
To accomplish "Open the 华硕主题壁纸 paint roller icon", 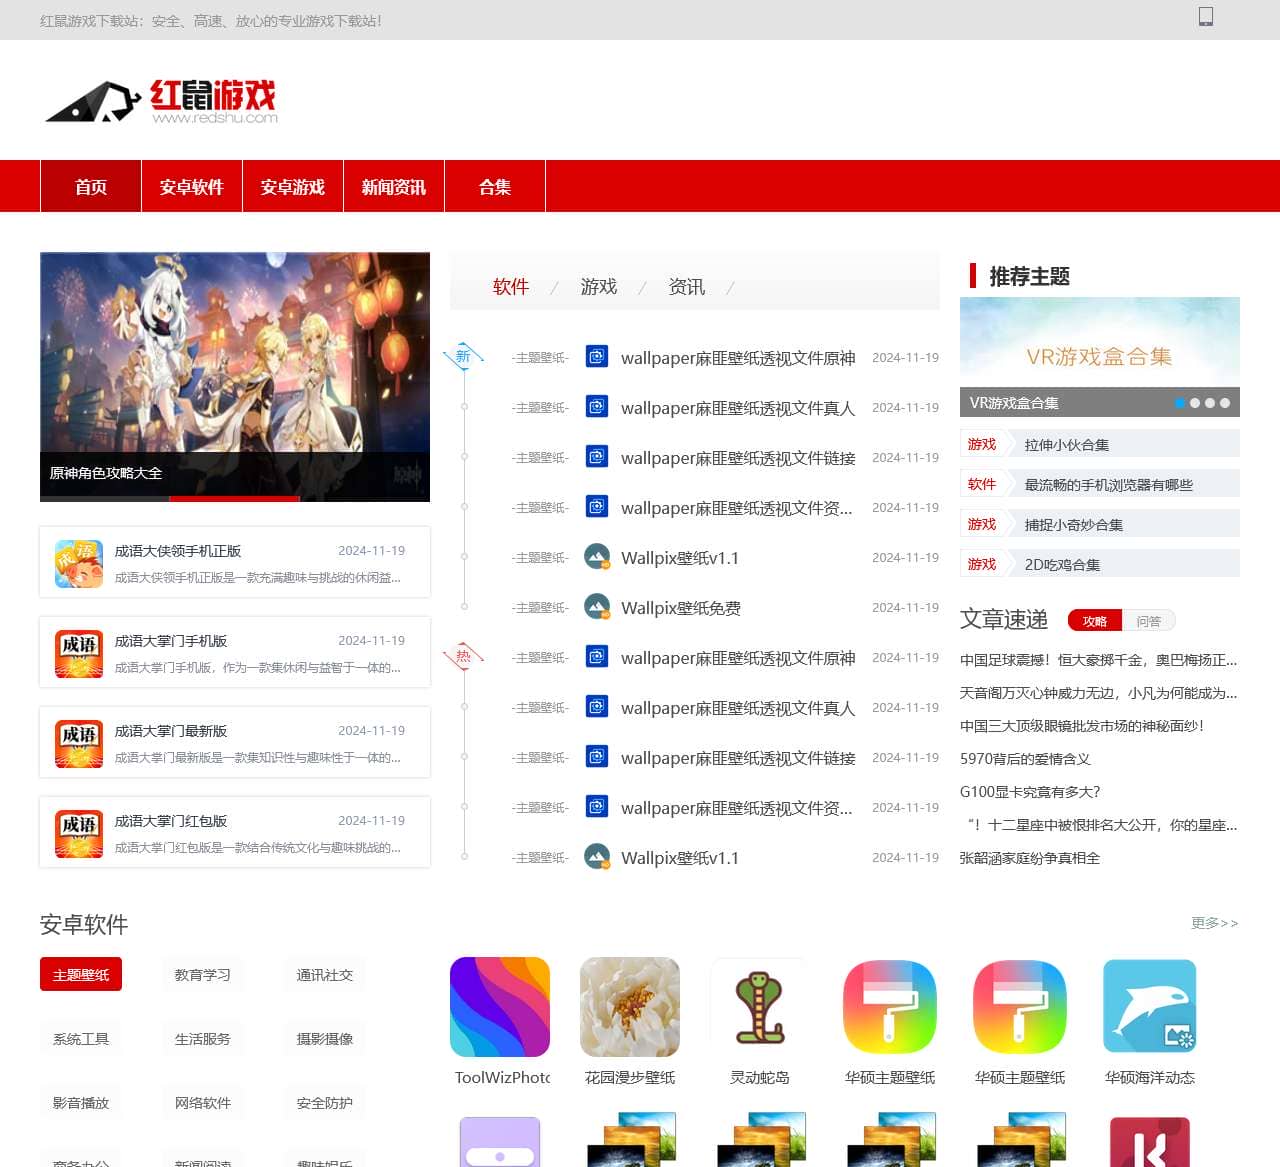I will pyautogui.click(x=890, y=1006).
